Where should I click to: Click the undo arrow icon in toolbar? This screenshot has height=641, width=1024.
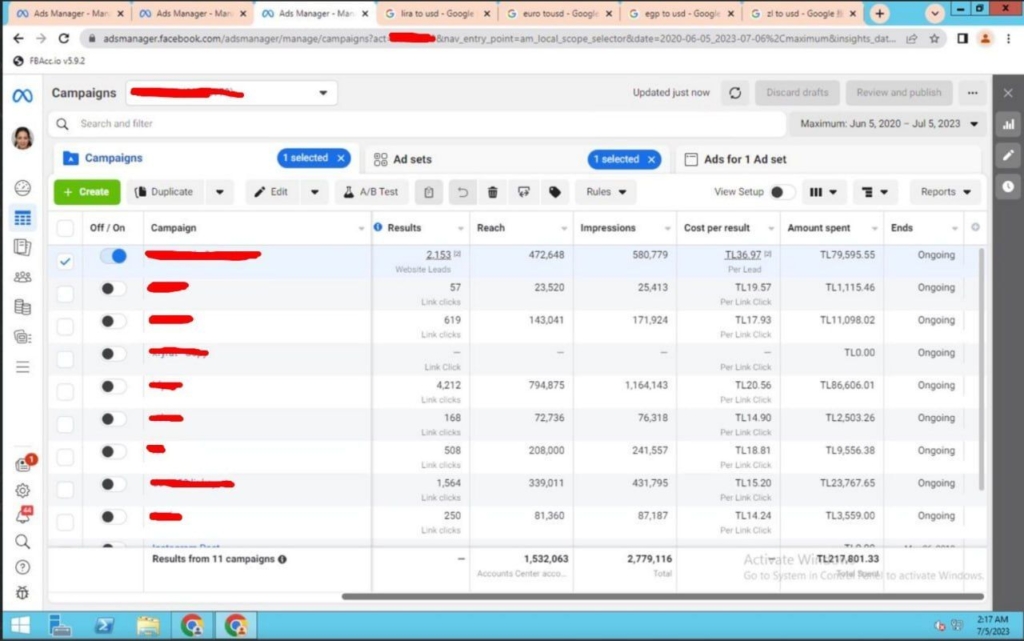pyautogui.click(x=462, y=192)
